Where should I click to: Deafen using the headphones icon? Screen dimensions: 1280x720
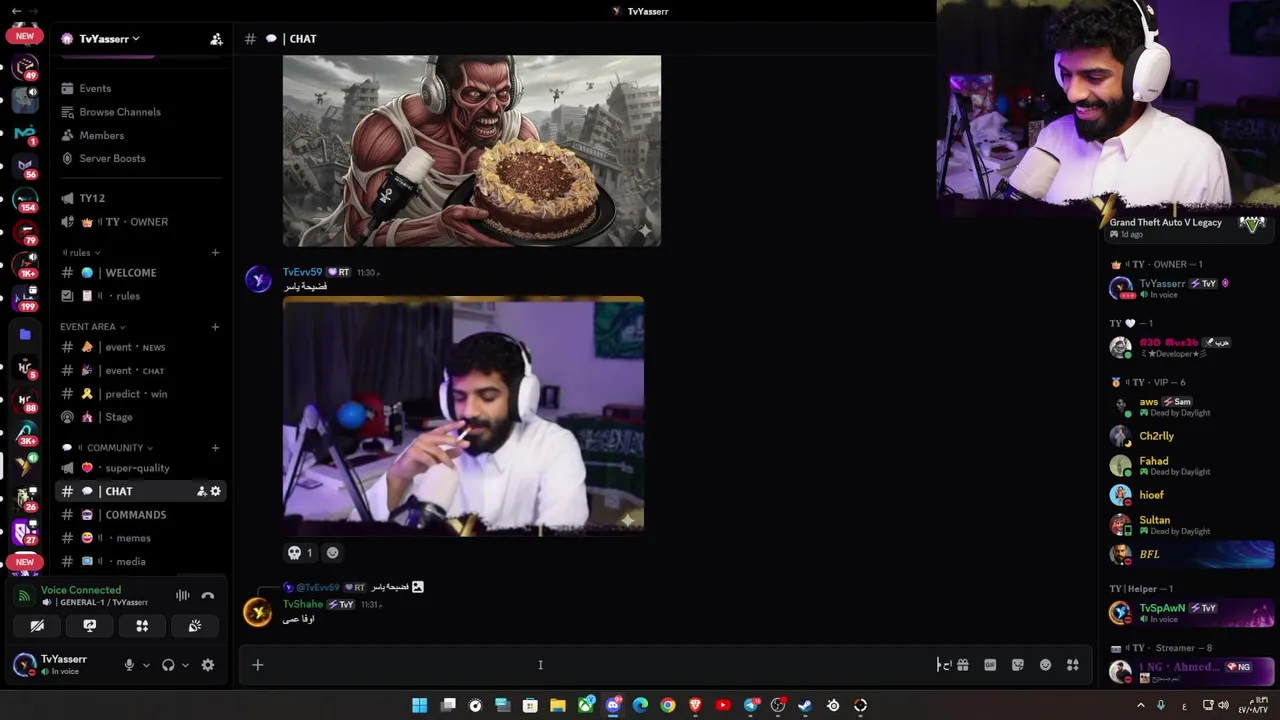point(168,665)
